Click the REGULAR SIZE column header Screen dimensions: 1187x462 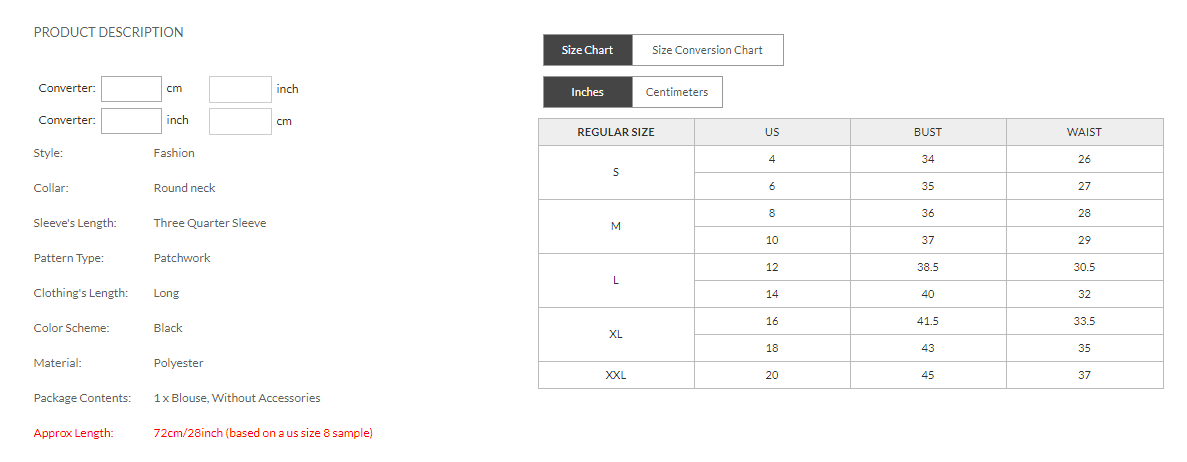[616, 132]
